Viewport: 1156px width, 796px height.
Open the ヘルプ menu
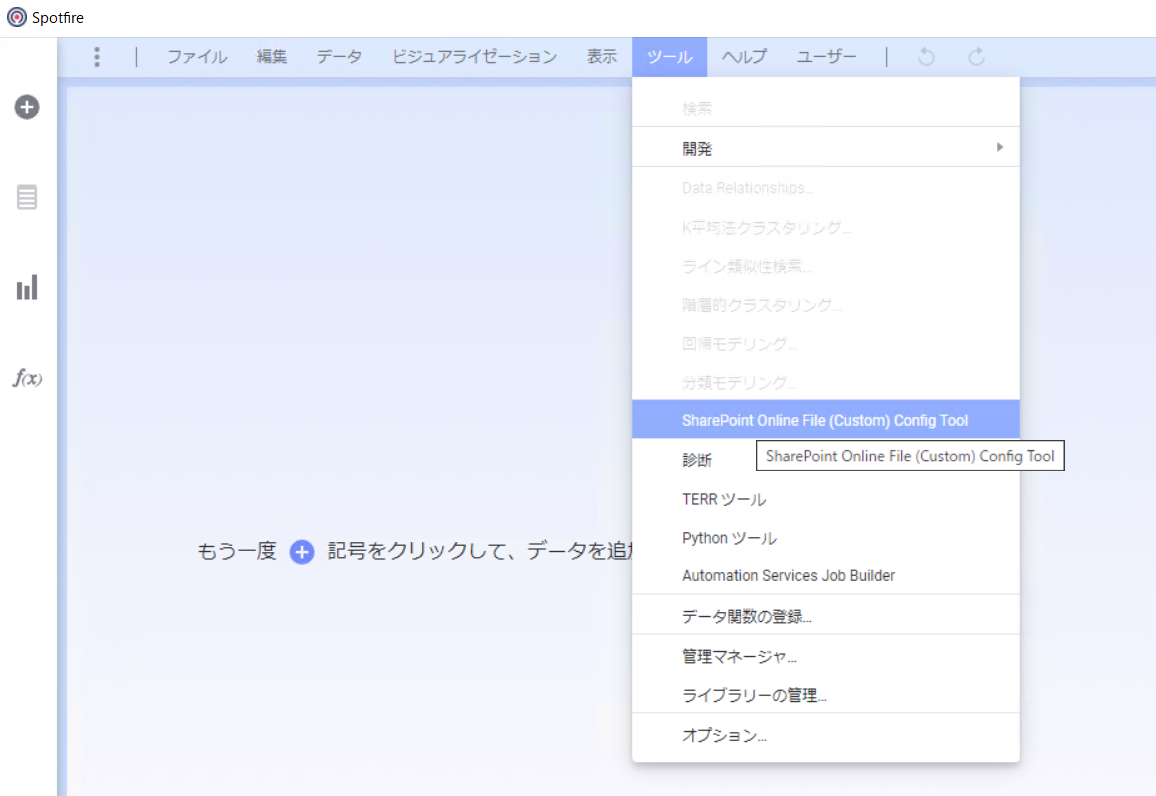coord(744,57)
